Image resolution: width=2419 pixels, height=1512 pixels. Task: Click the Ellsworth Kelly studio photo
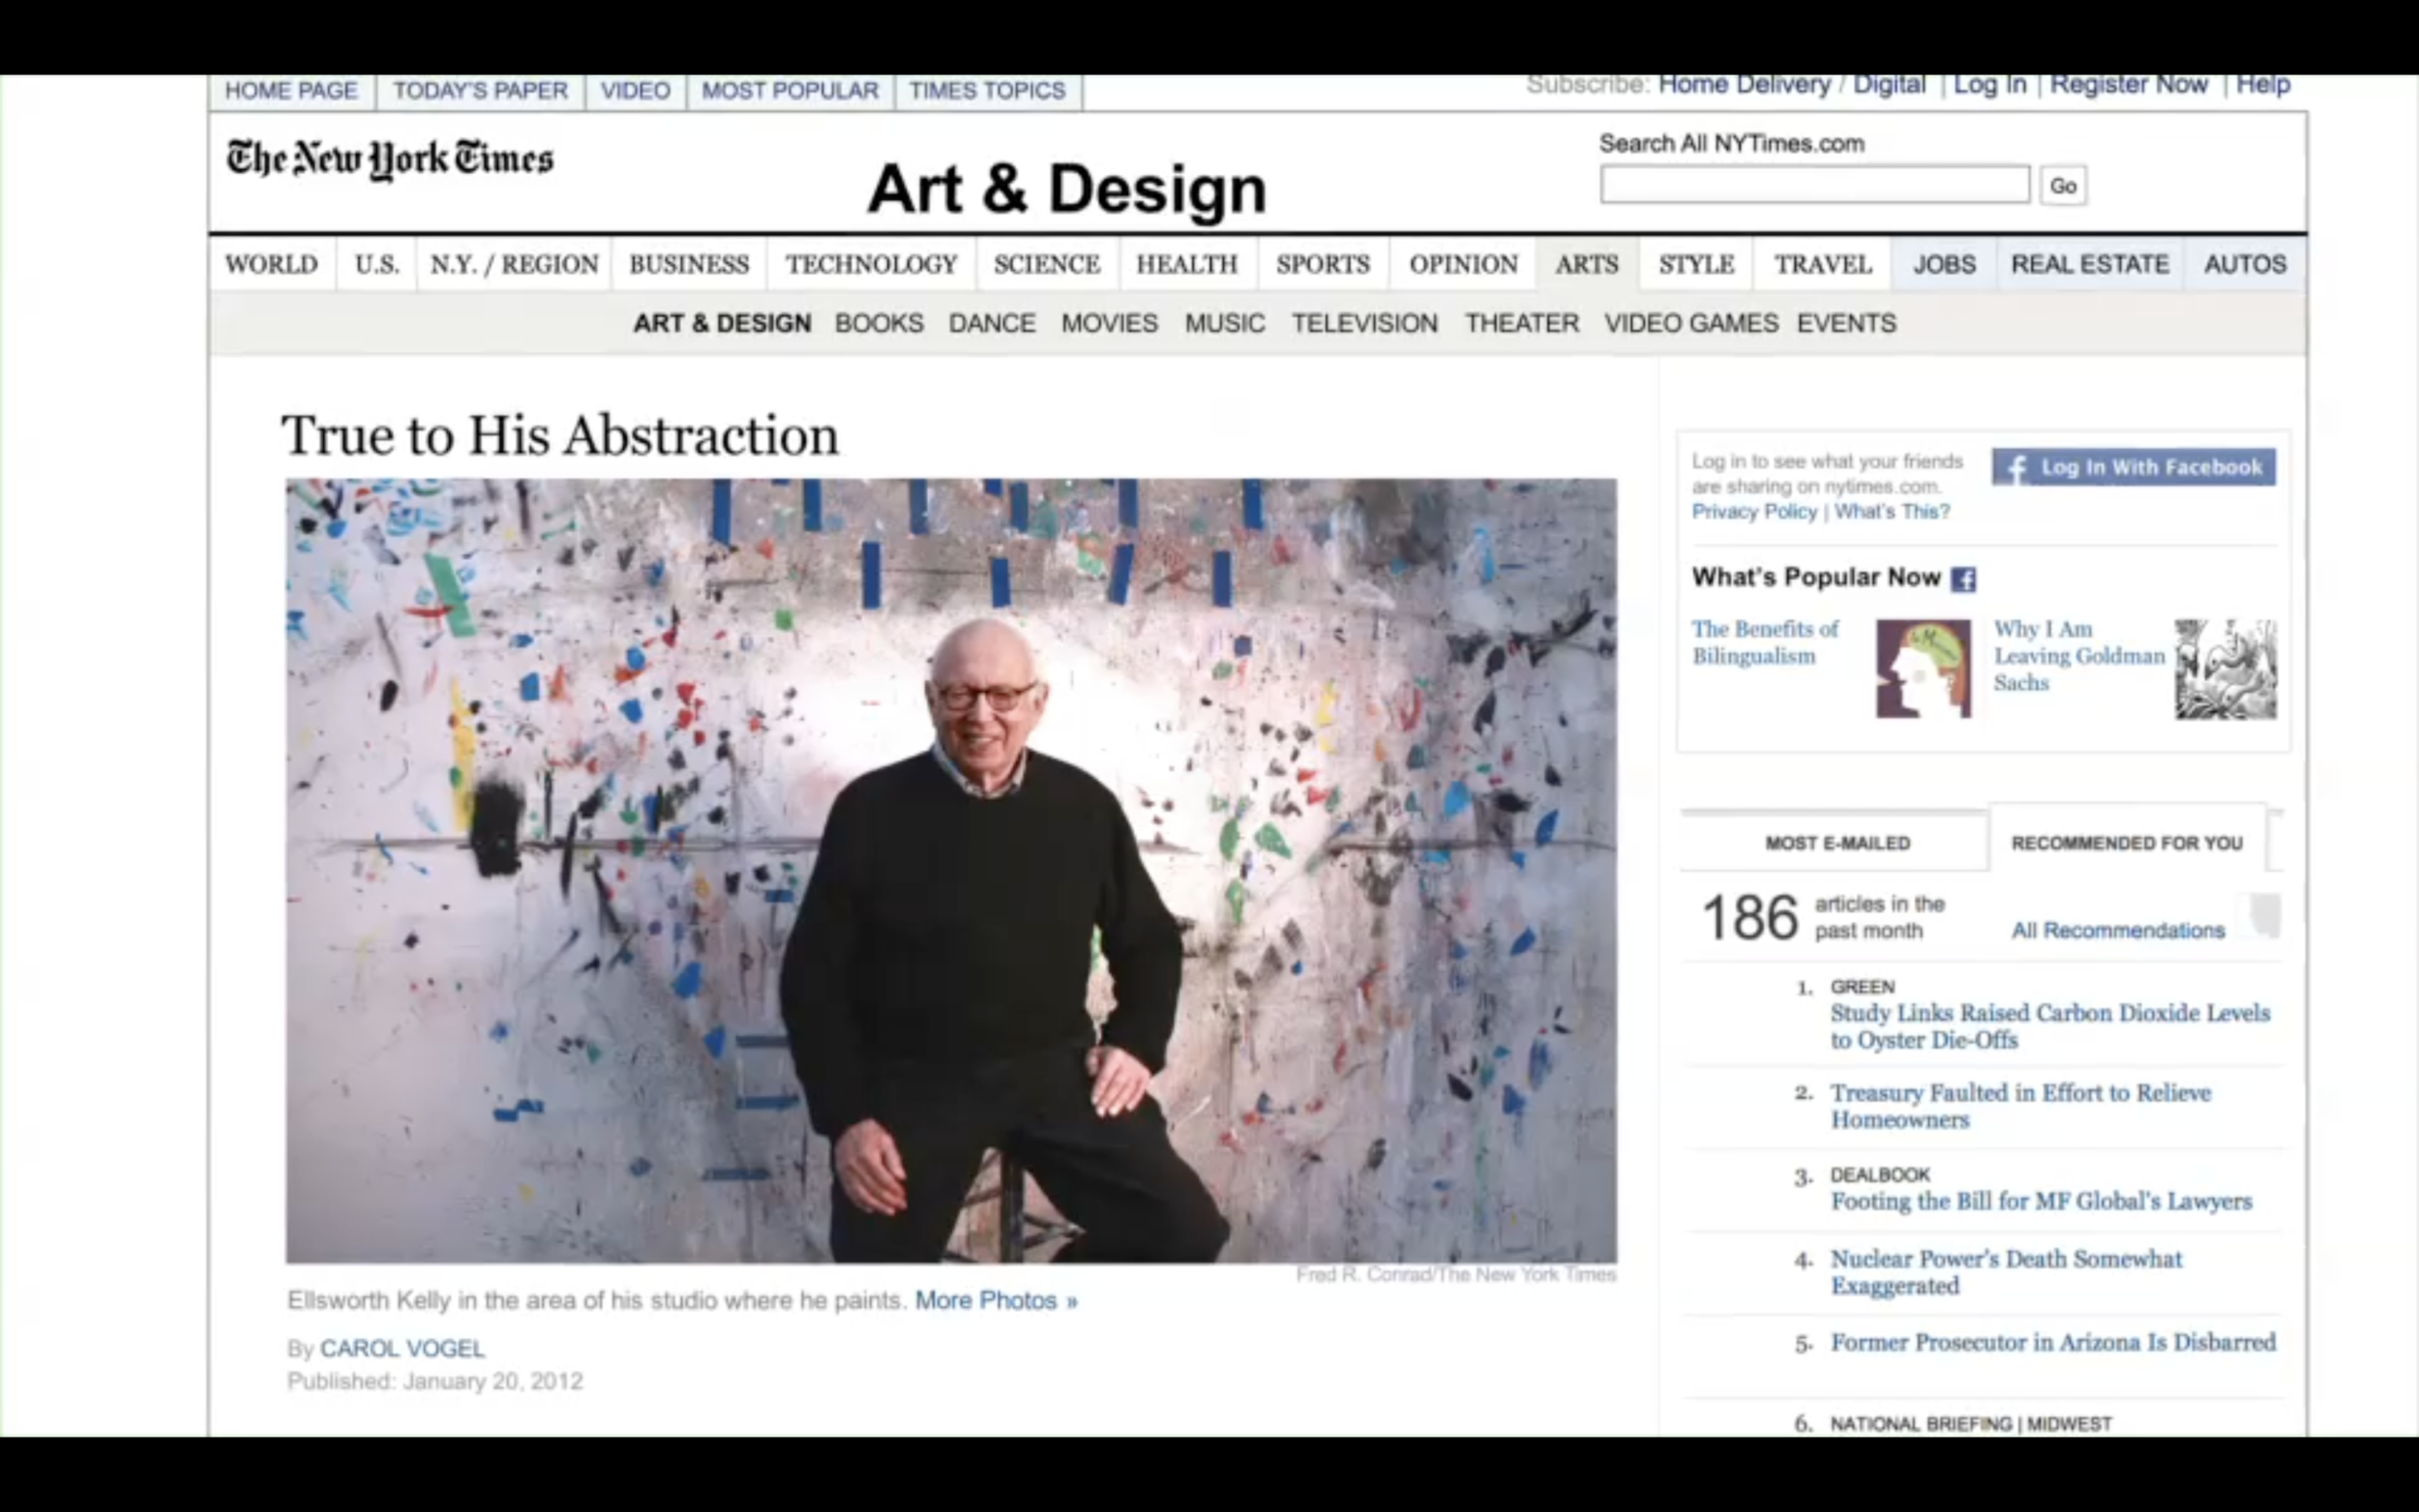tap(950, 870)
